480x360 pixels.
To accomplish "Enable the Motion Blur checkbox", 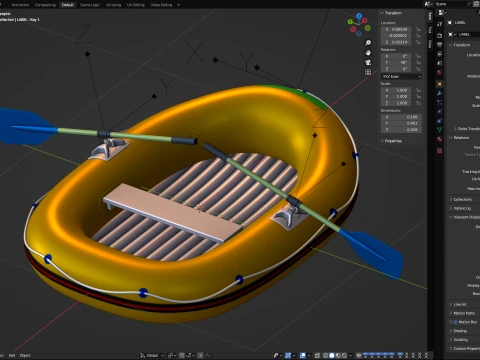I will (455, 322).
